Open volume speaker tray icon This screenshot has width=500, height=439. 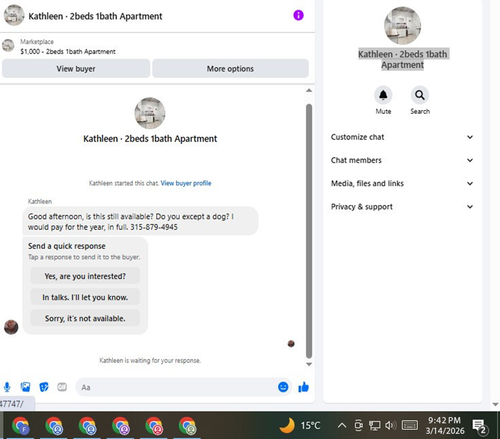click(x=390, y=425)
